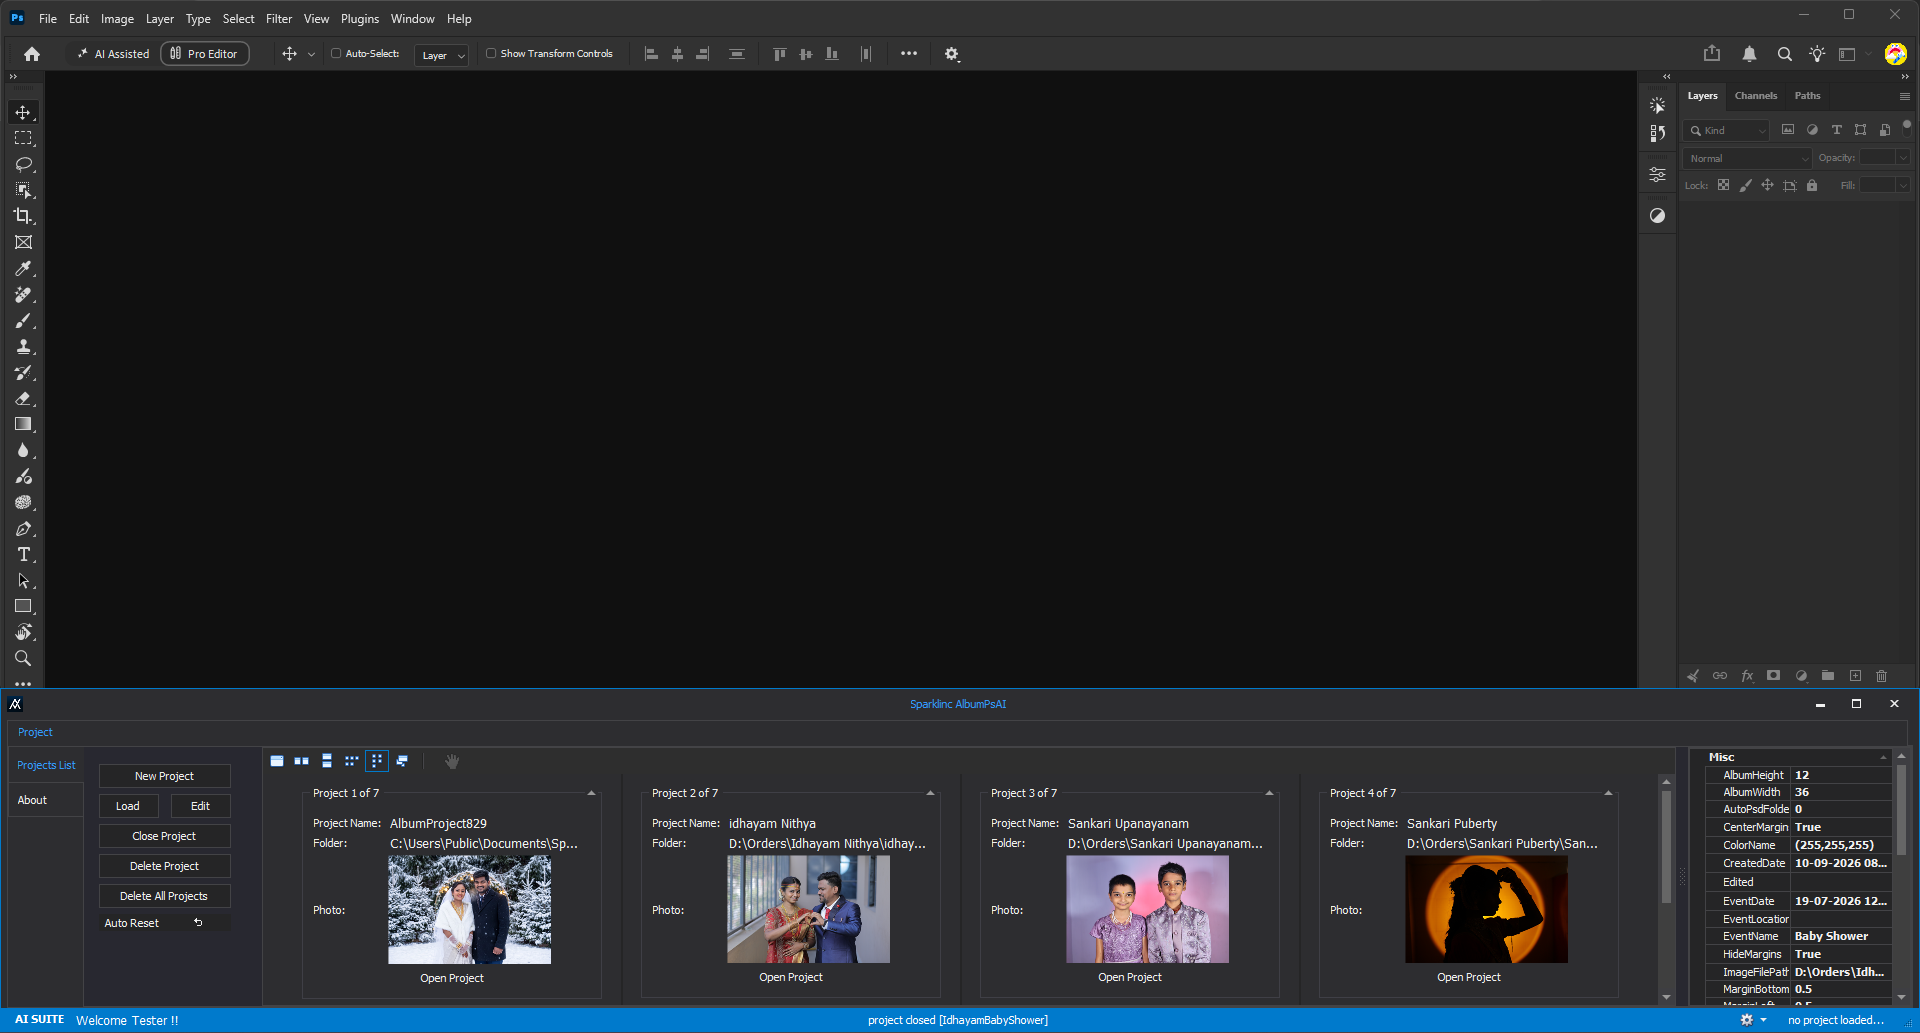
Task: Click the delete layer trash icon
Action: coord(1881,676)
